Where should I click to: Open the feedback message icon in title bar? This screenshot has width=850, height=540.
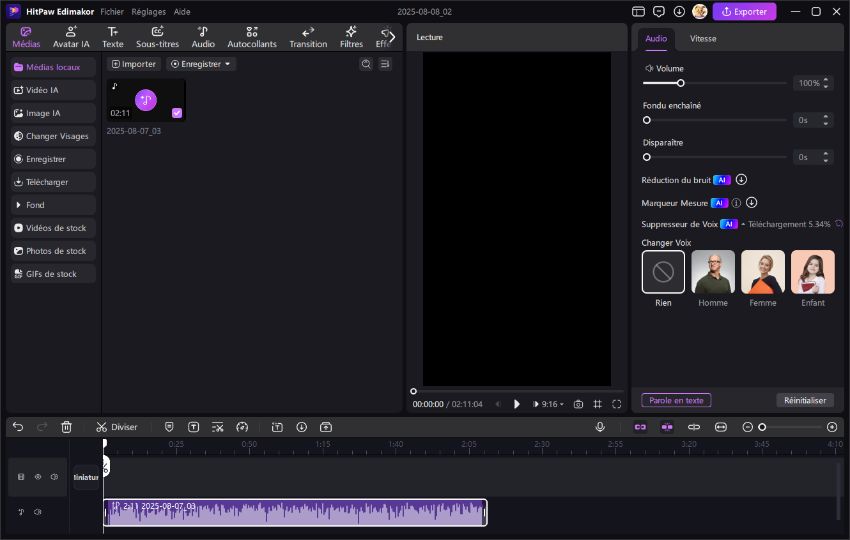659,11
